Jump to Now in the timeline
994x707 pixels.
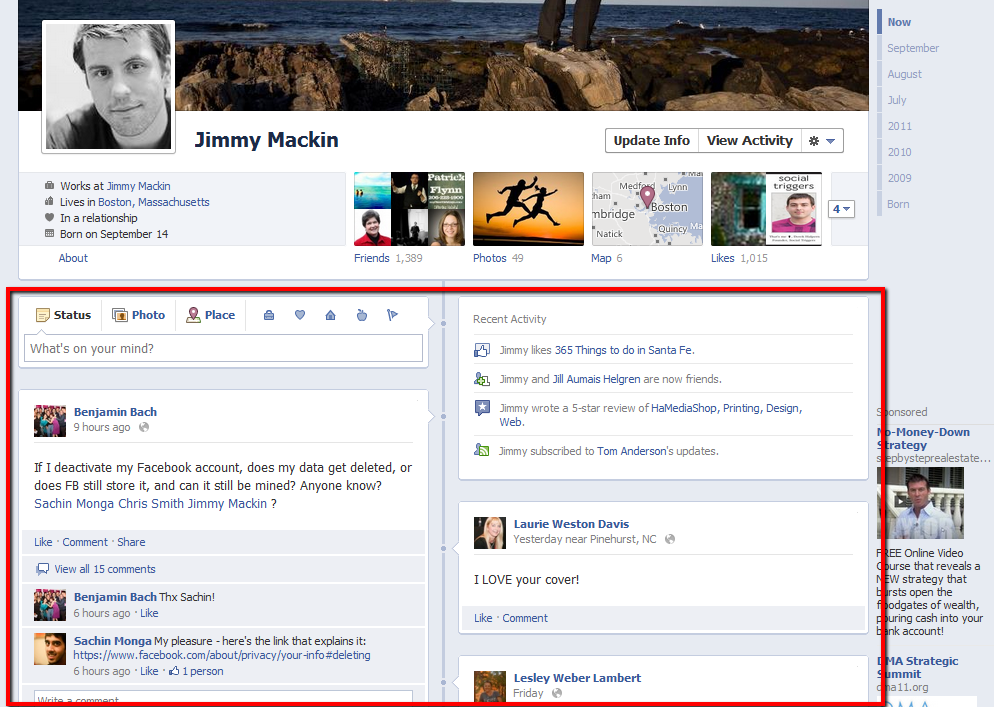click(x=899, y=22)
